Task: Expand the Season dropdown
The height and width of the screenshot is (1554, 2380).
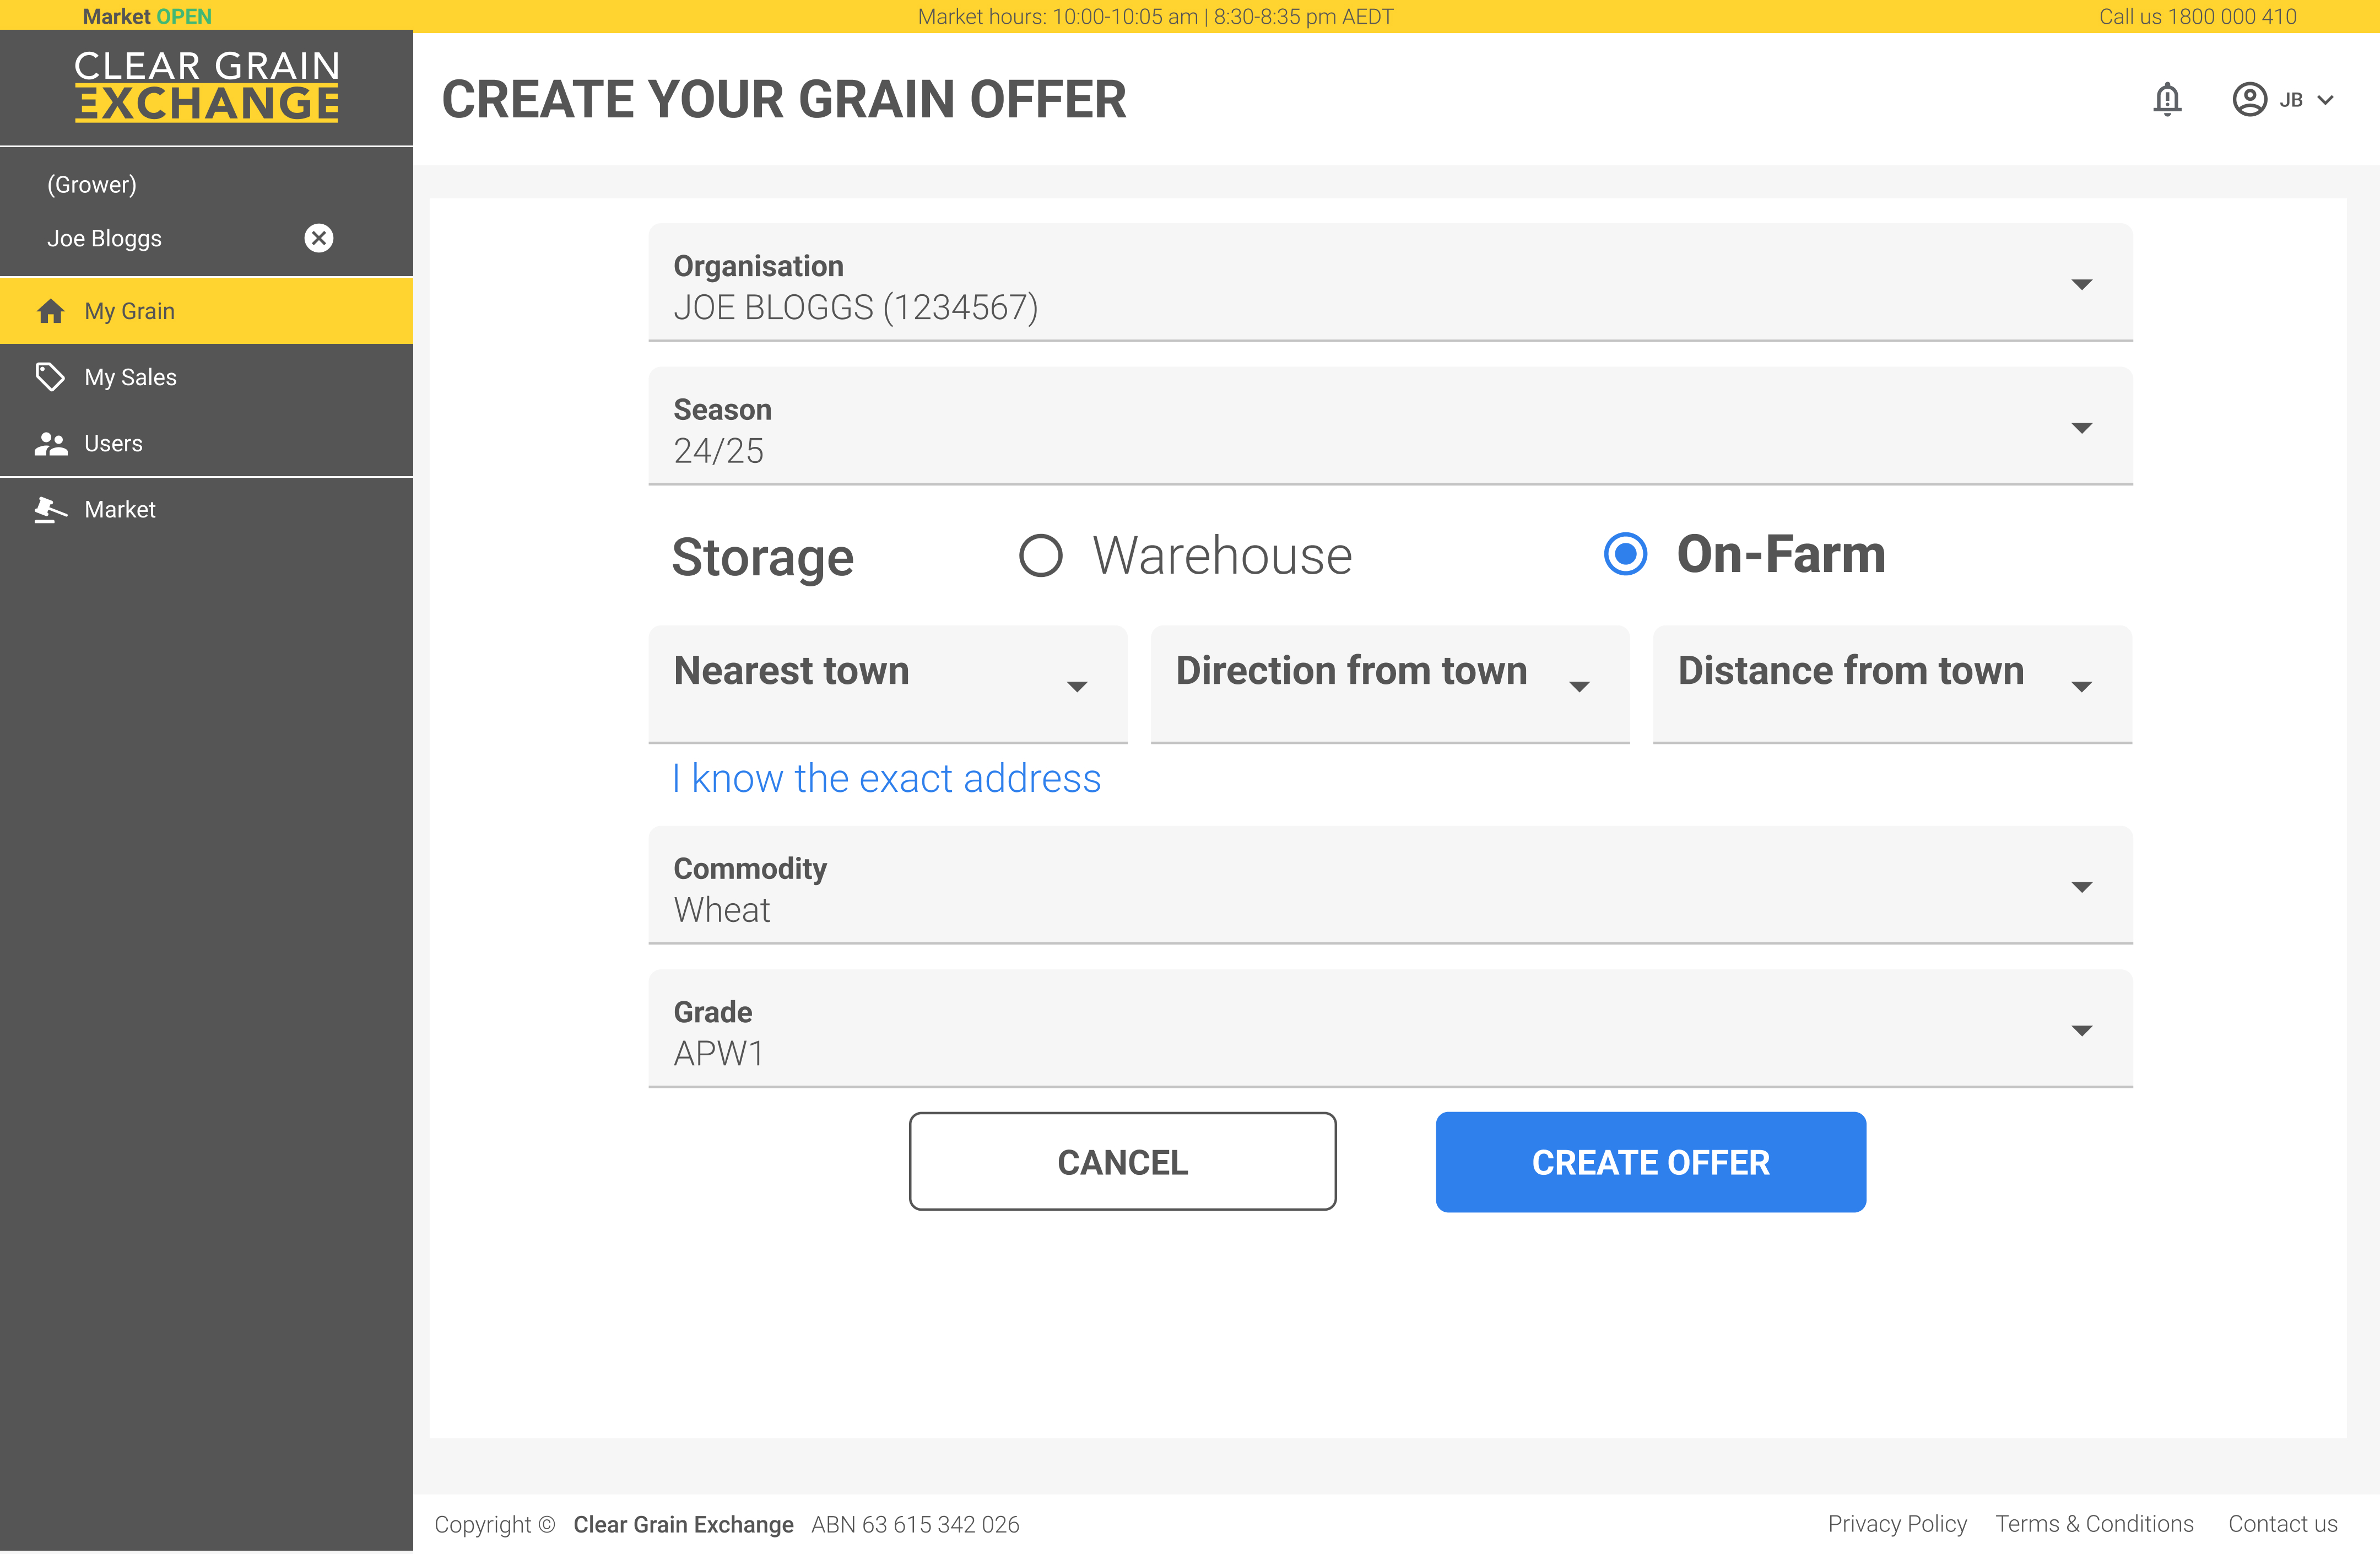Action: point(1390,427)
